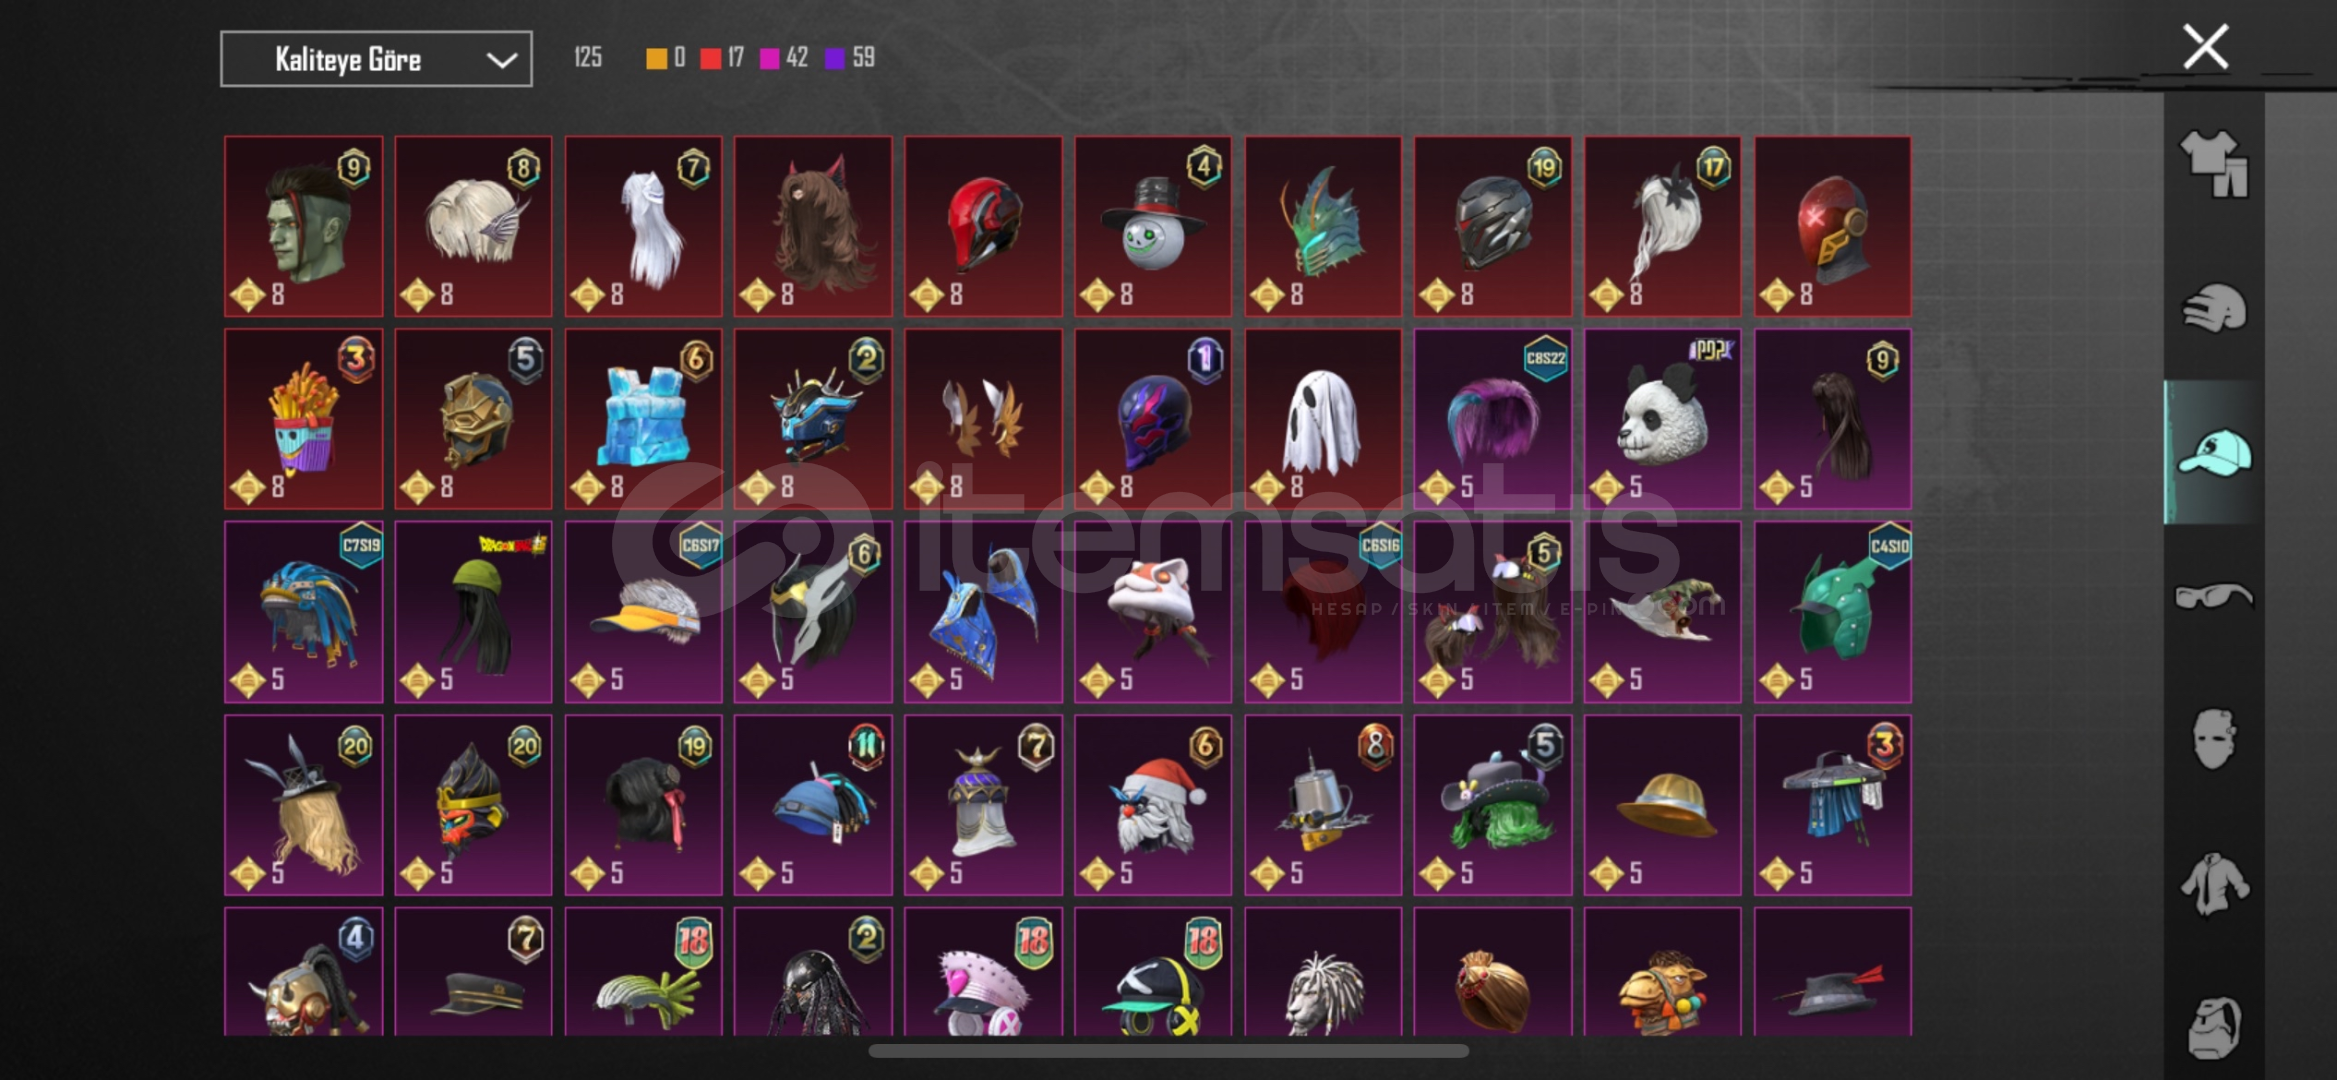The width and height of the screenshot is (2337, 1080).
Task: Open the jacket category in sidebar
Action: point(2214,883)
